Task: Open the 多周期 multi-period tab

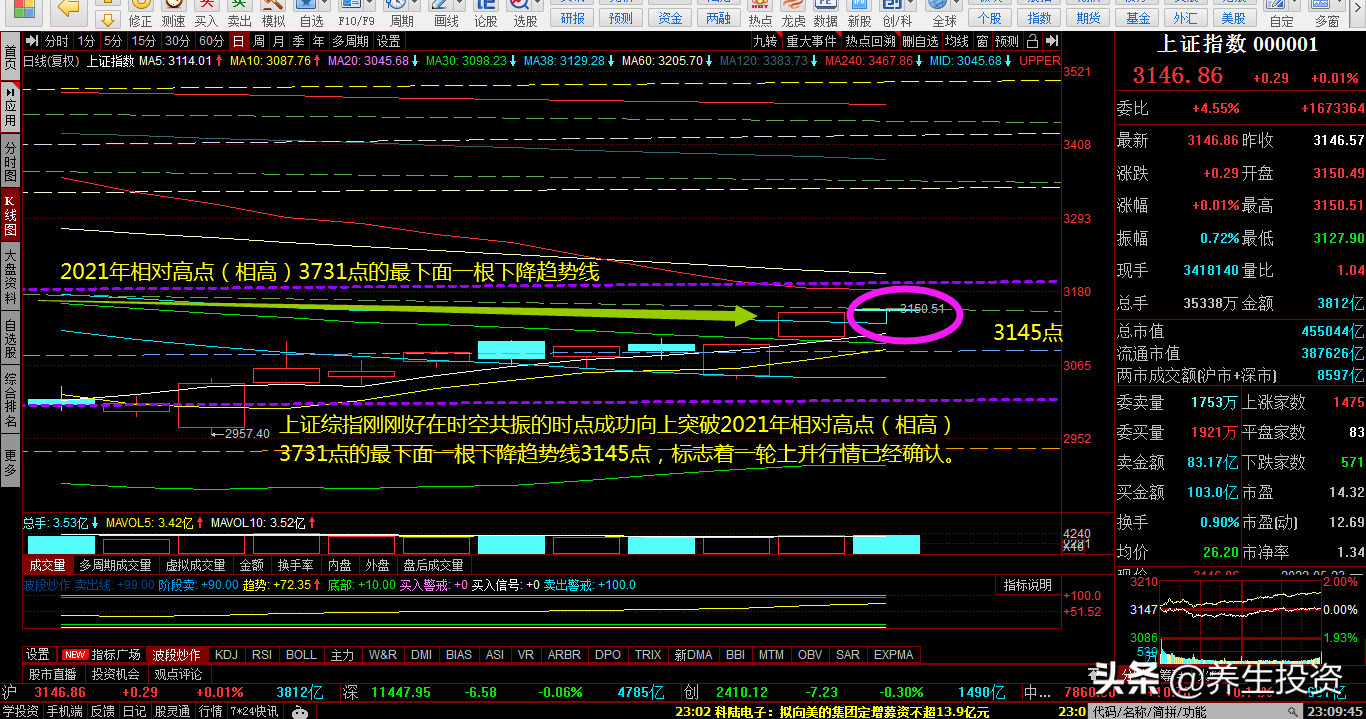Action: 350,41
